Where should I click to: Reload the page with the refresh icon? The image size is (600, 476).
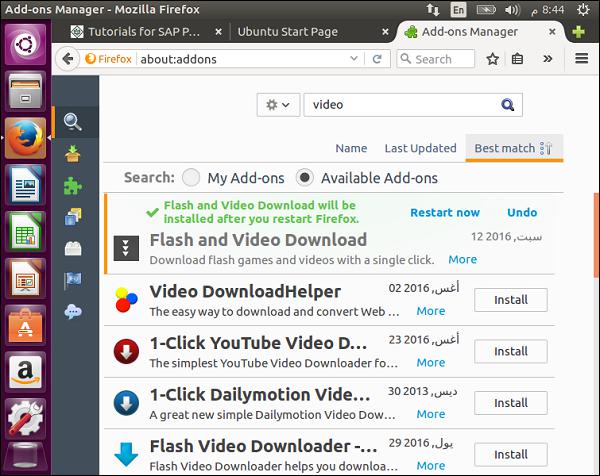376,59
